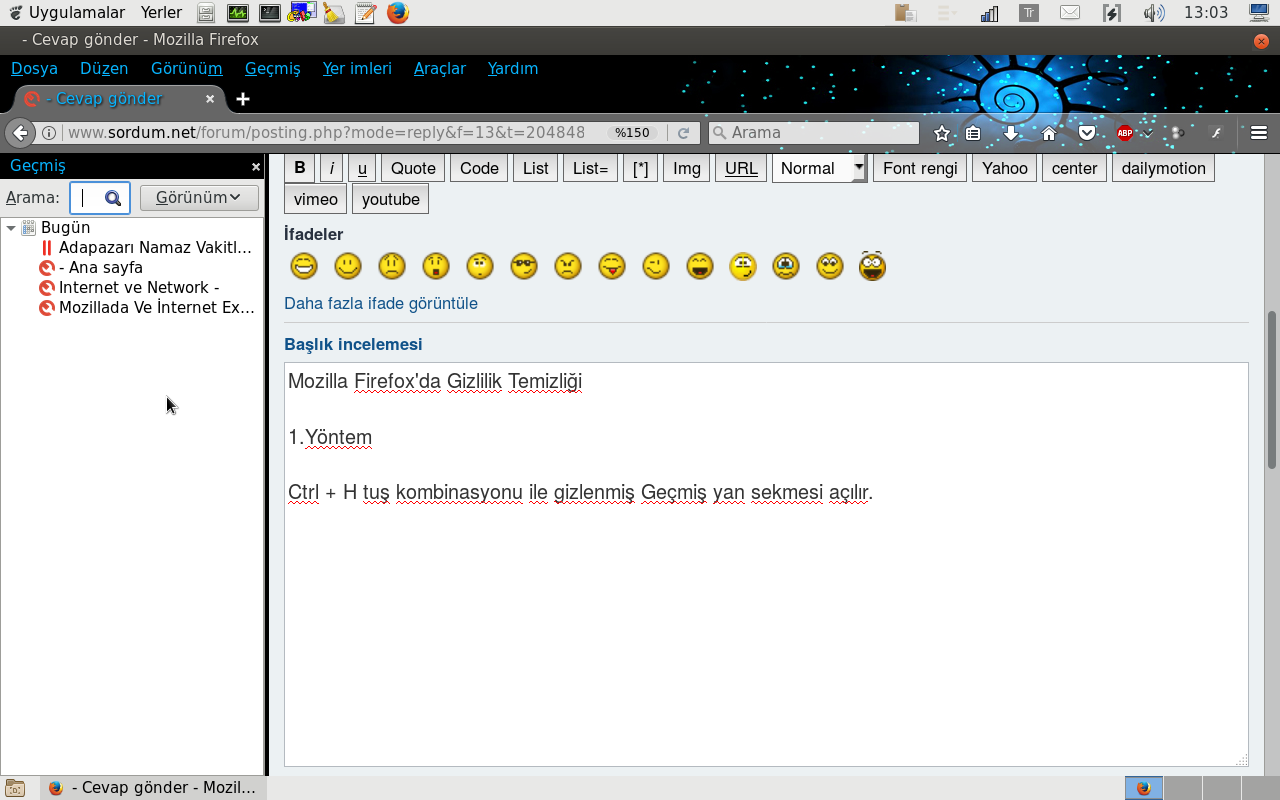1280x800 pixels.
Task: Open the Firefox hamburger menu
Action: (x=1259, y=133)
